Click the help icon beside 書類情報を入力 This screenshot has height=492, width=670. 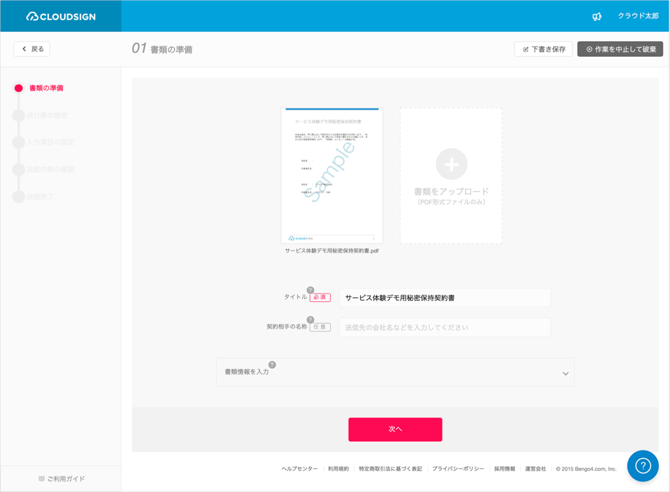[272, 365]
